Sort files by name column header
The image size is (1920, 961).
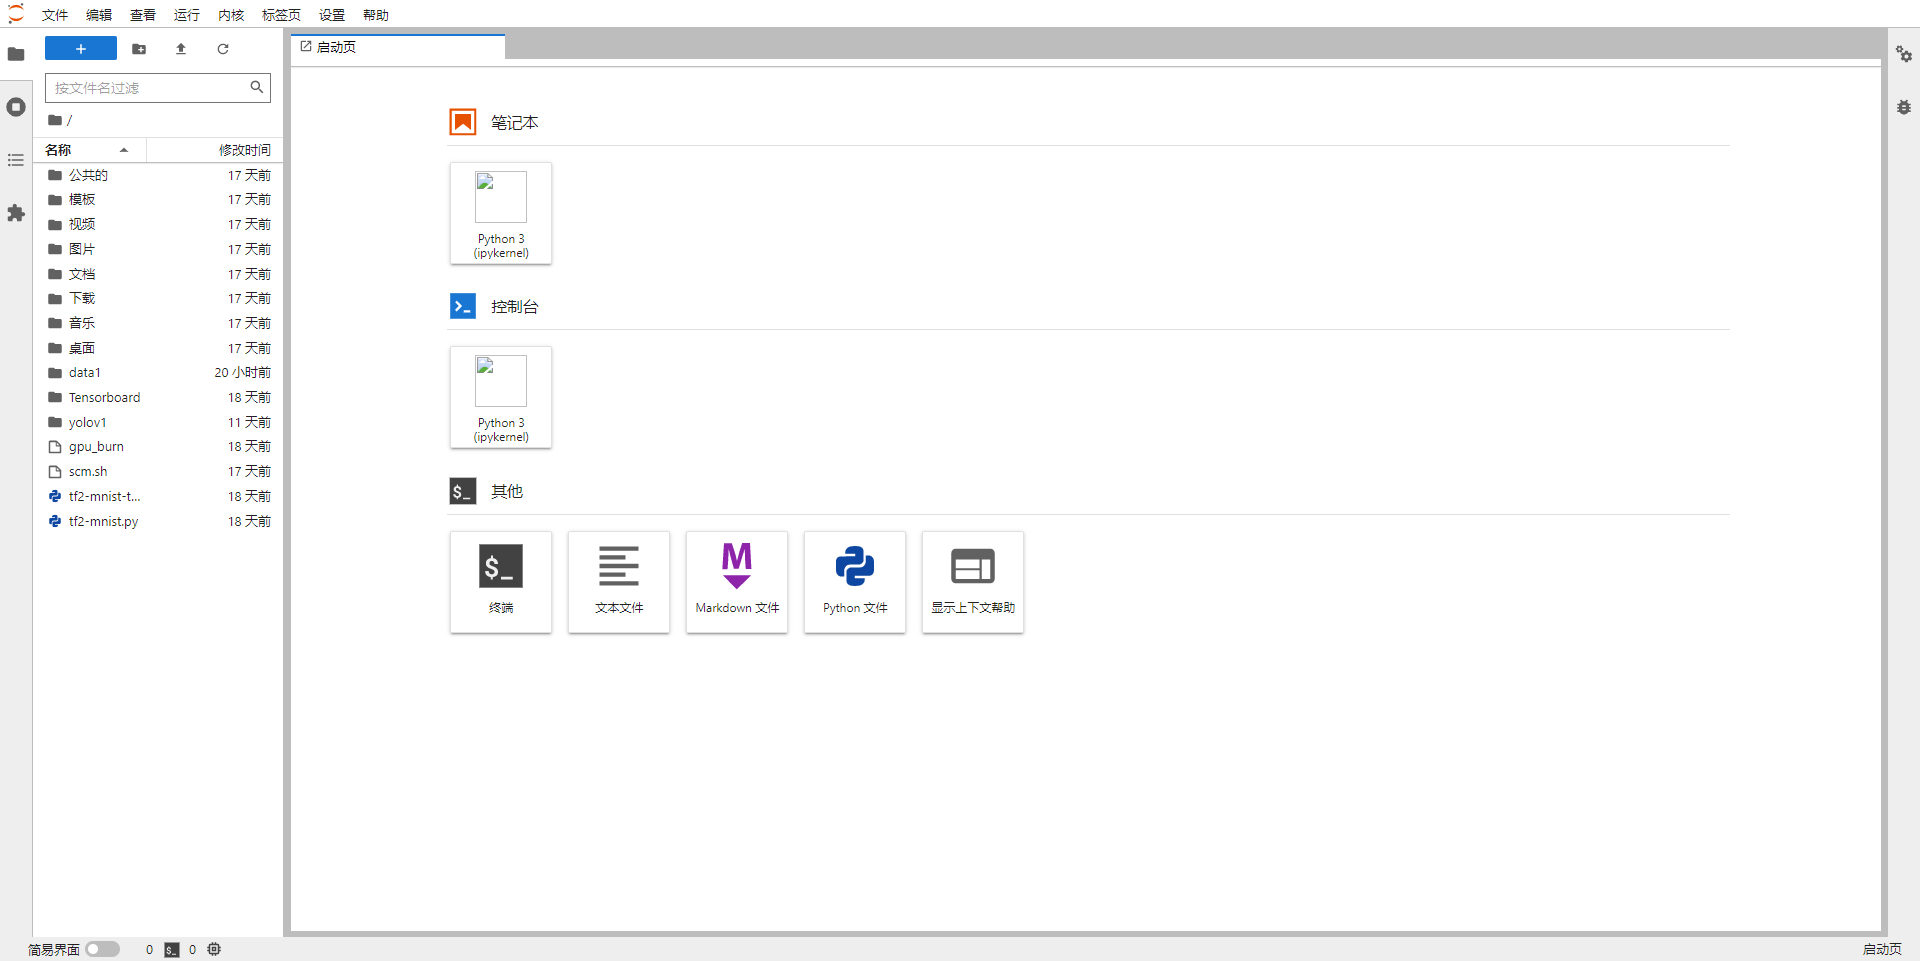[x=90, y=150]
